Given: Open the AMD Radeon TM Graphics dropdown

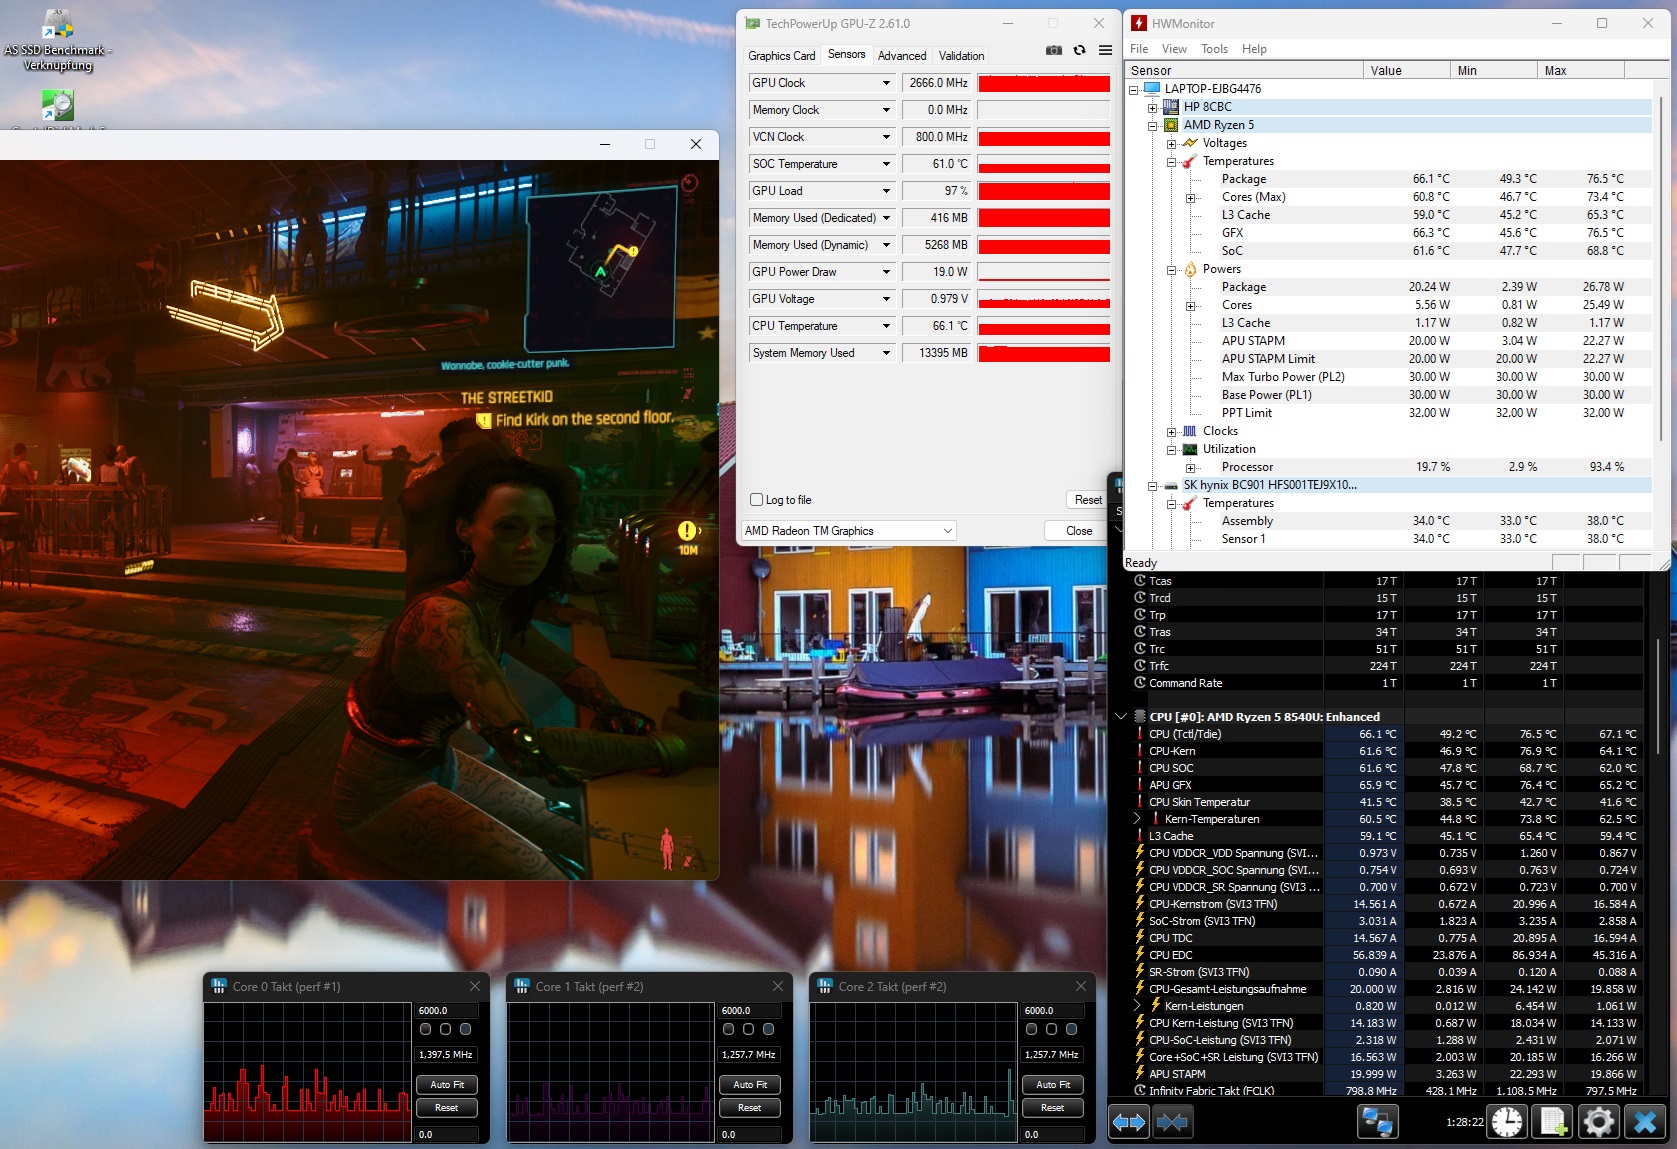Looking at the screenshot, I should (849, 531).
